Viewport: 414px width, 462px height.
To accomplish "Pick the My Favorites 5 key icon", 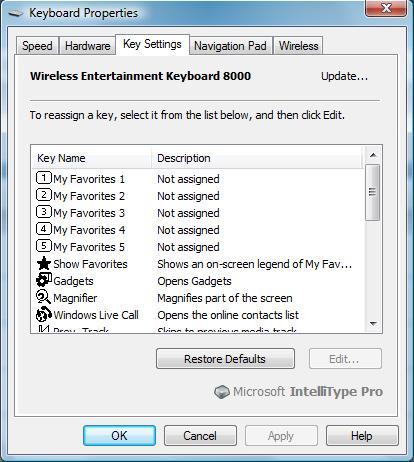I will [44, 246].
